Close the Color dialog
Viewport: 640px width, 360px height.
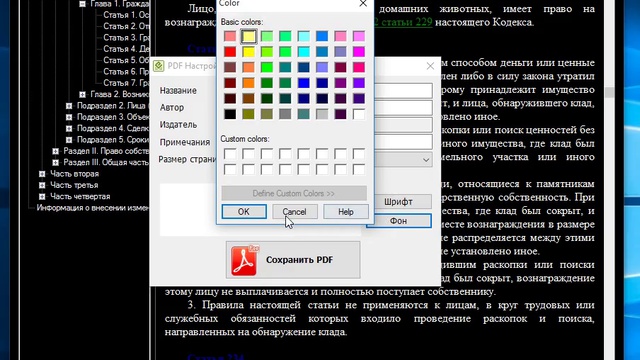(x=363, y=4)
